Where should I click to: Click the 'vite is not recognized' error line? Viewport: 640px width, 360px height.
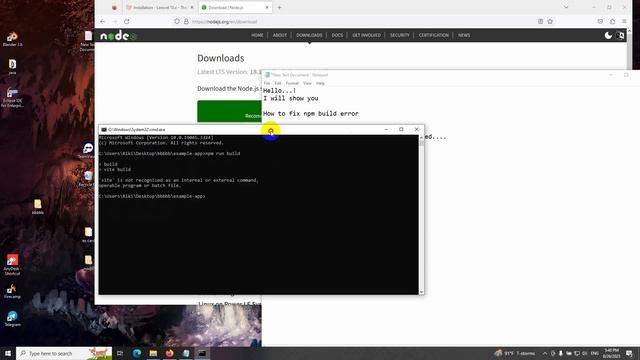[x=178, y=180]
